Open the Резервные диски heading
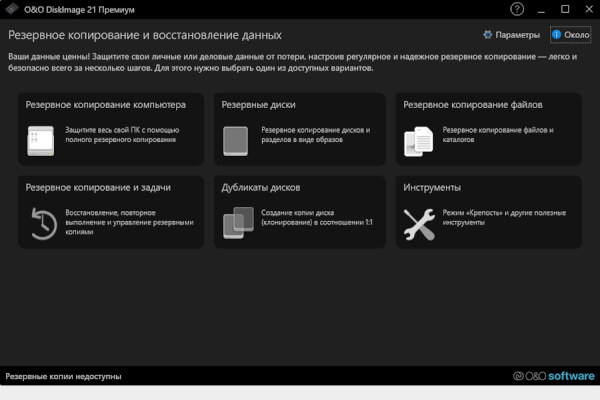The width and height of the screenshot is (600, 400). click(258, 104)
